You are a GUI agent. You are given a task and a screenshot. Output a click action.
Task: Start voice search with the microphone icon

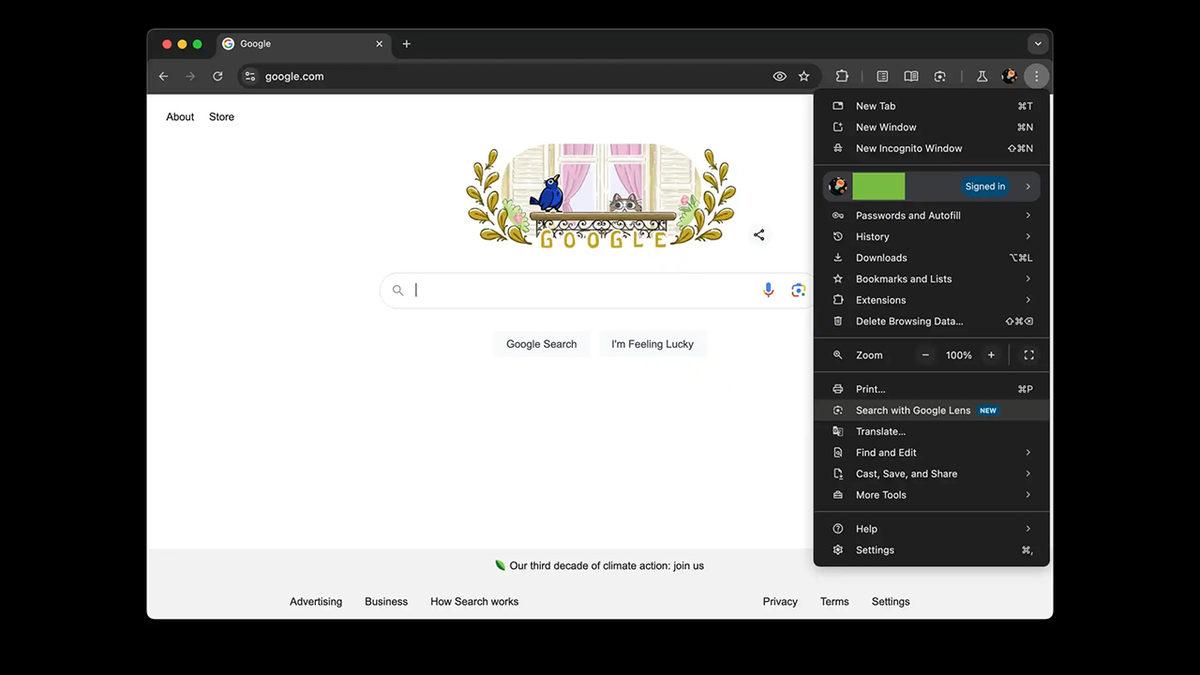pos(768,289)
